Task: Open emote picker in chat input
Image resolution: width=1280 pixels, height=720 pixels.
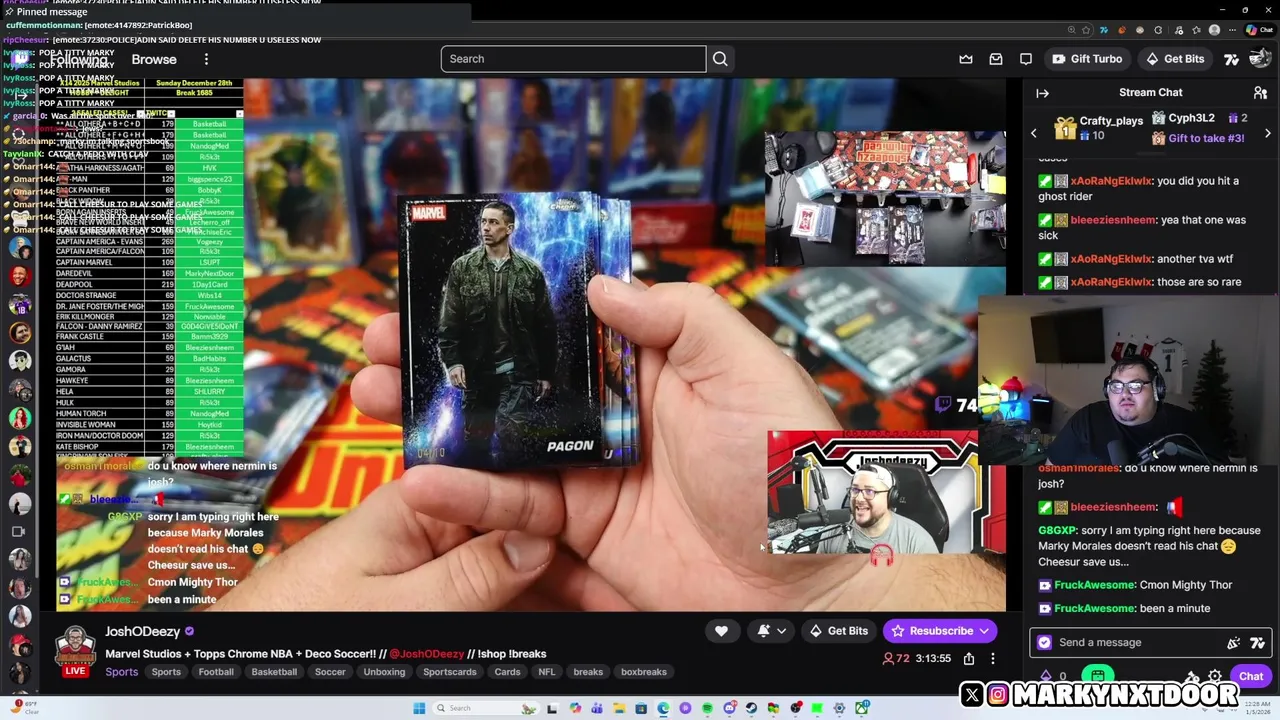Action: coord(1234,643)
